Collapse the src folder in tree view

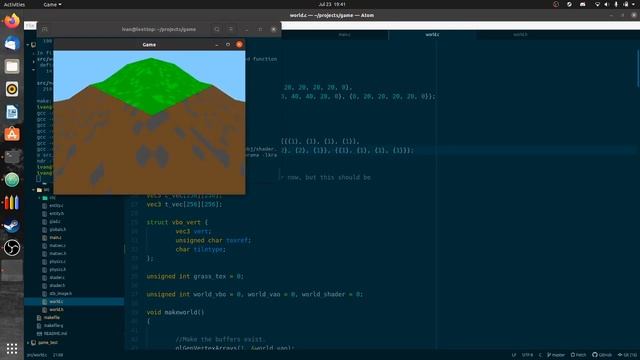click(33, 190)
